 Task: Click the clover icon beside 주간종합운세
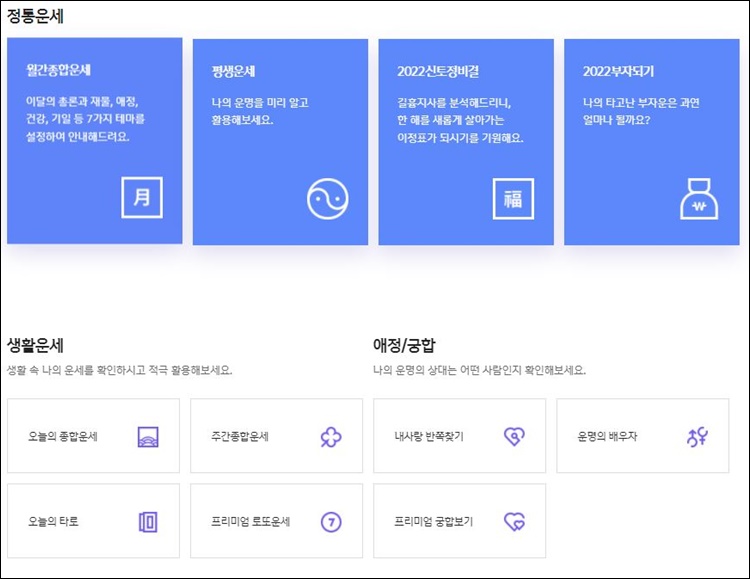point(331,436)
